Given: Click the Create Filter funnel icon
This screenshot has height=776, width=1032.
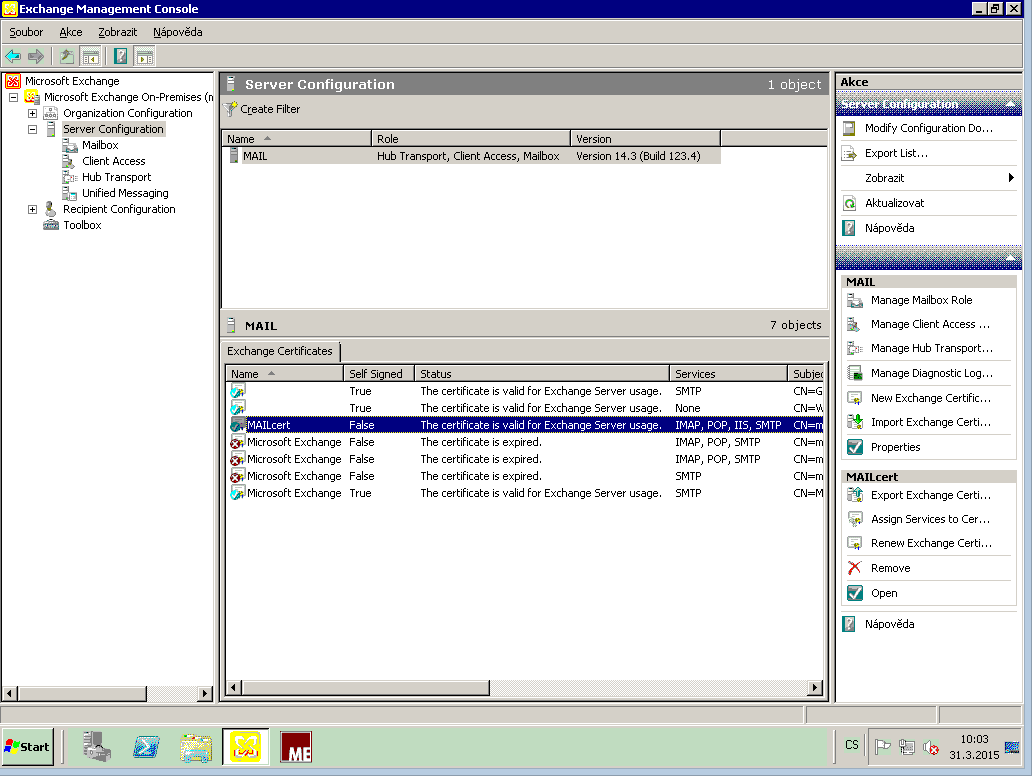Looking at the screenshot, I should click(x=231, y=109).
